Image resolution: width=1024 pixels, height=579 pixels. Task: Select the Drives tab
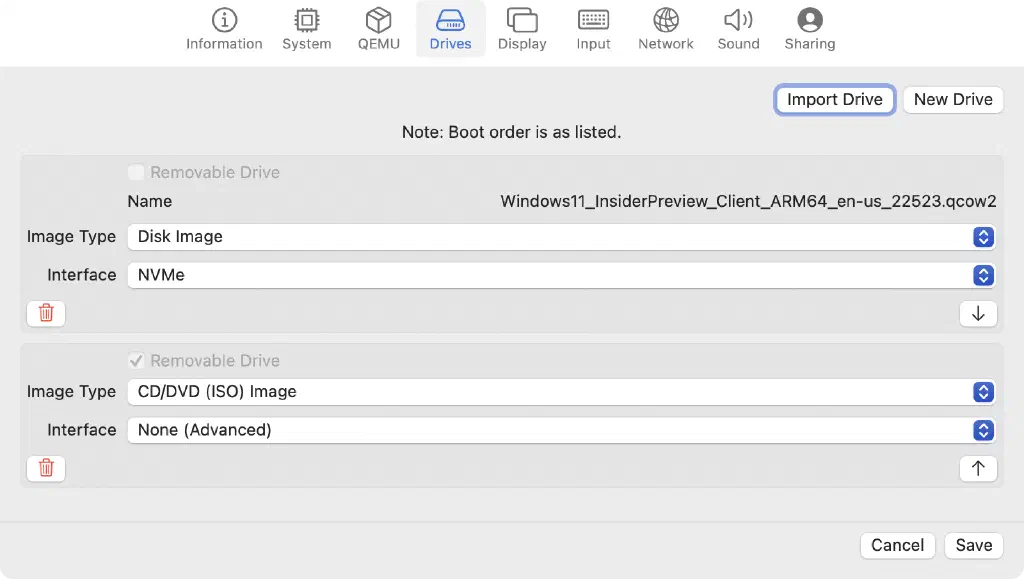coord(450,30)
